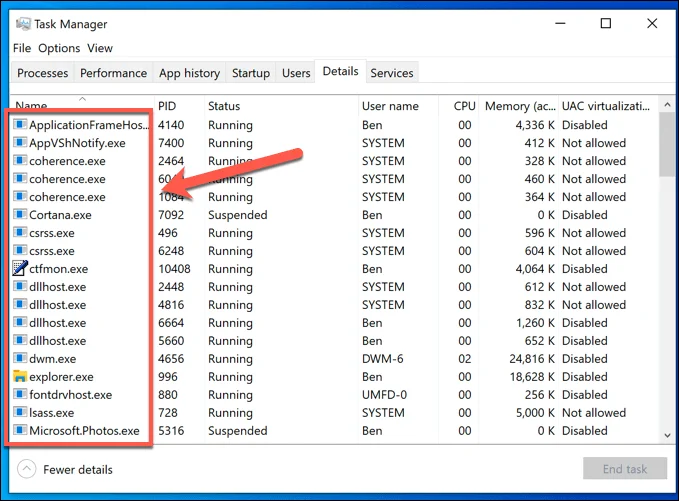
Task: Click PID value 10408
Action: coord(174,269)
